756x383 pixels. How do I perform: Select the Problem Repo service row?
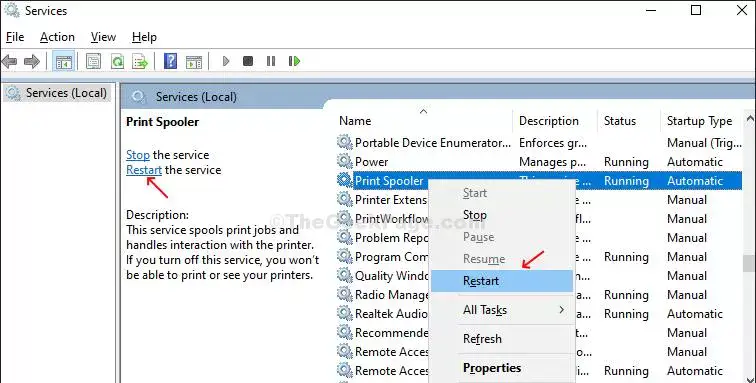(x=539, y=238)
